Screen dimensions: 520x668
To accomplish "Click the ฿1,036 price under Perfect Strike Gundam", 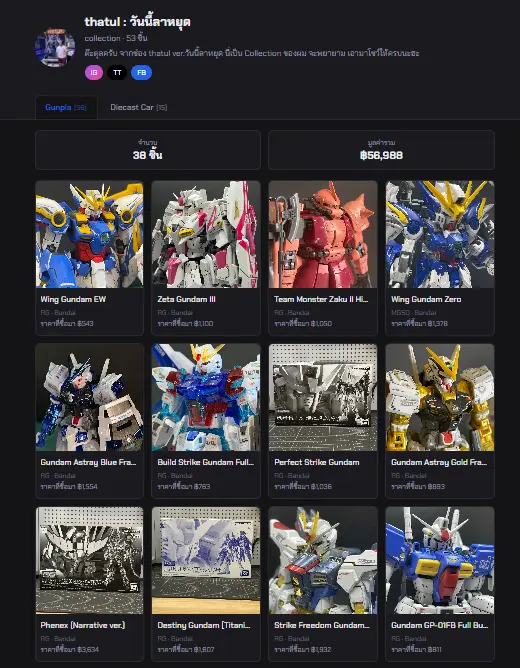I will (x=321, y=487).
